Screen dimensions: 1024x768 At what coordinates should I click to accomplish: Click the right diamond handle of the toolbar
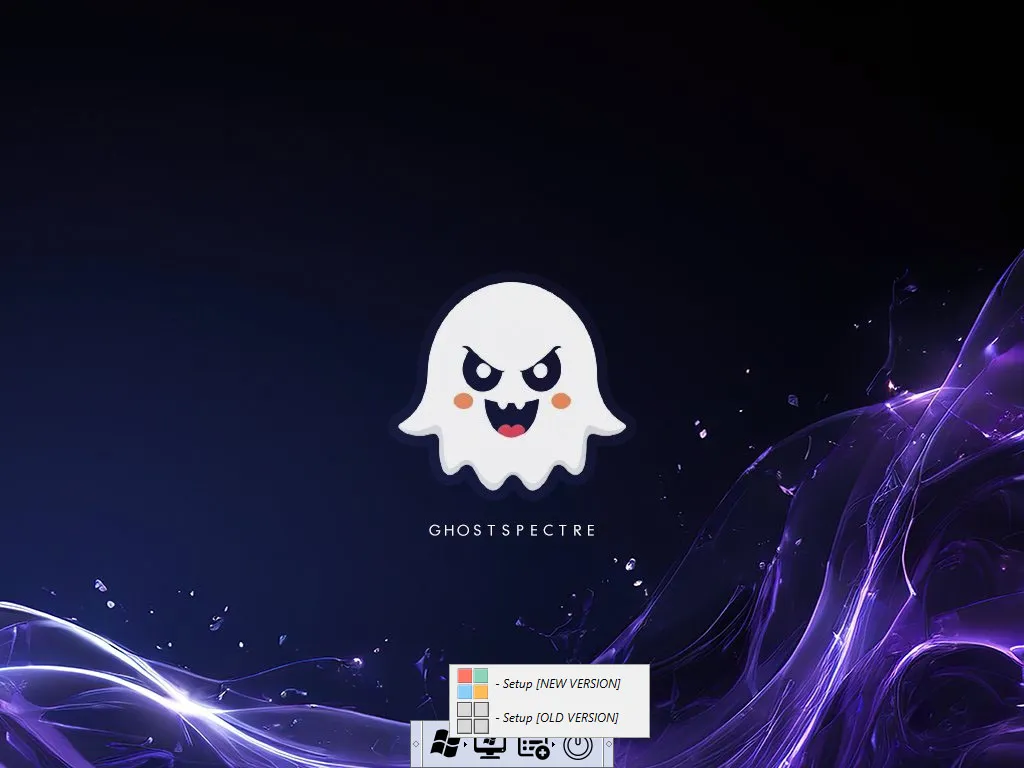(609, 743)
